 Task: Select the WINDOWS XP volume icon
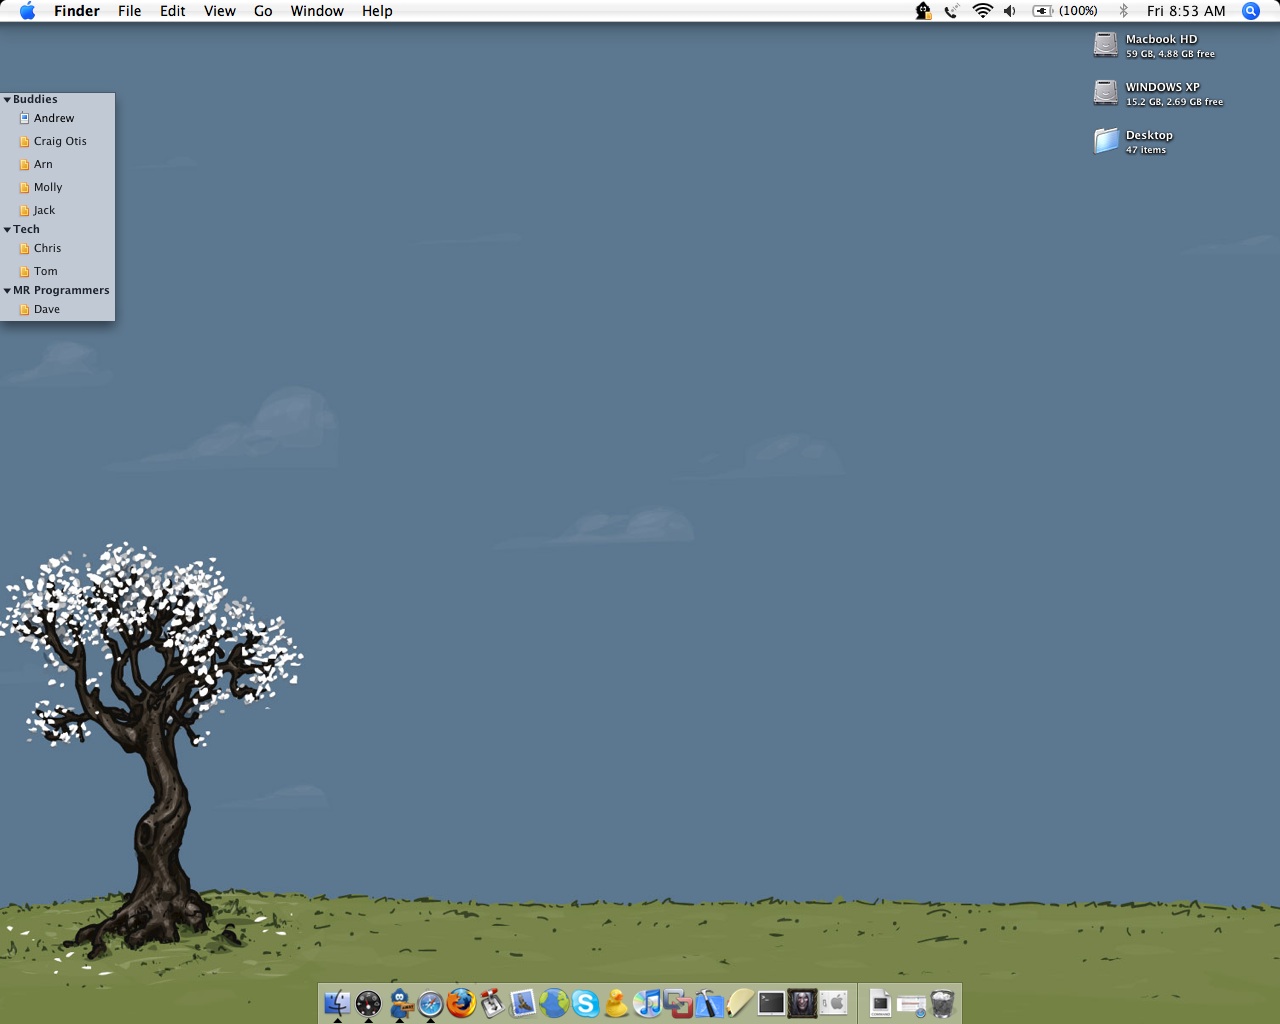[x=1105, y=93]
